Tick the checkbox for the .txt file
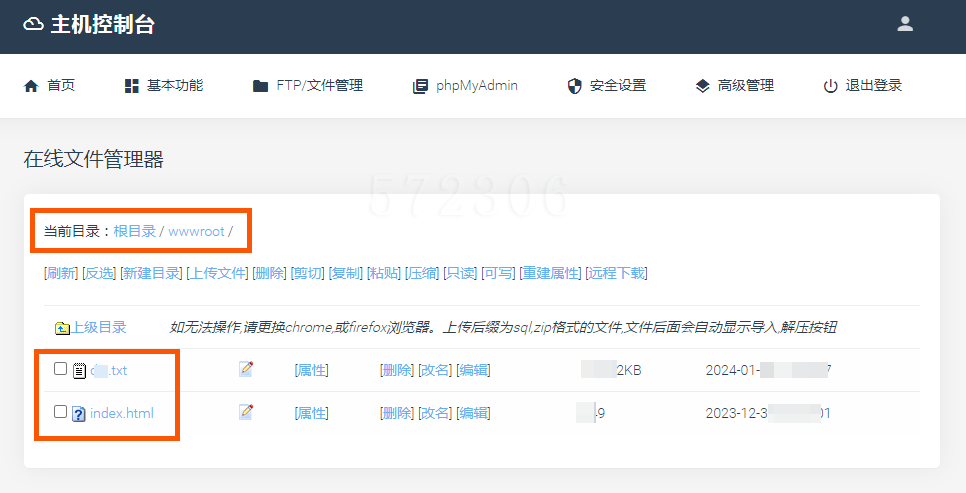 pos(60,369)
